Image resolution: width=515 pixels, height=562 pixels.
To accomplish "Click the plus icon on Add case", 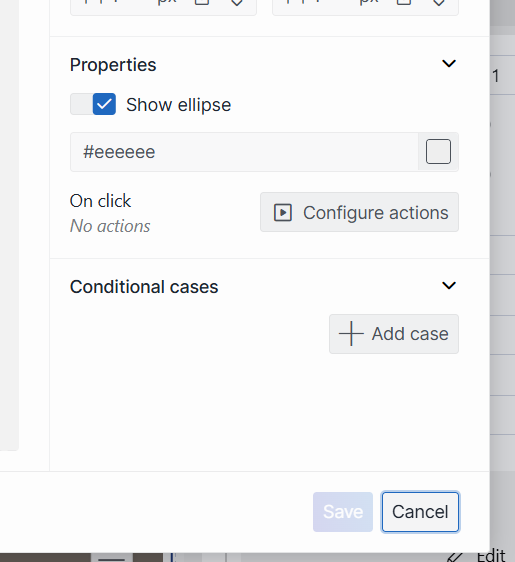I will click(351, 334).
